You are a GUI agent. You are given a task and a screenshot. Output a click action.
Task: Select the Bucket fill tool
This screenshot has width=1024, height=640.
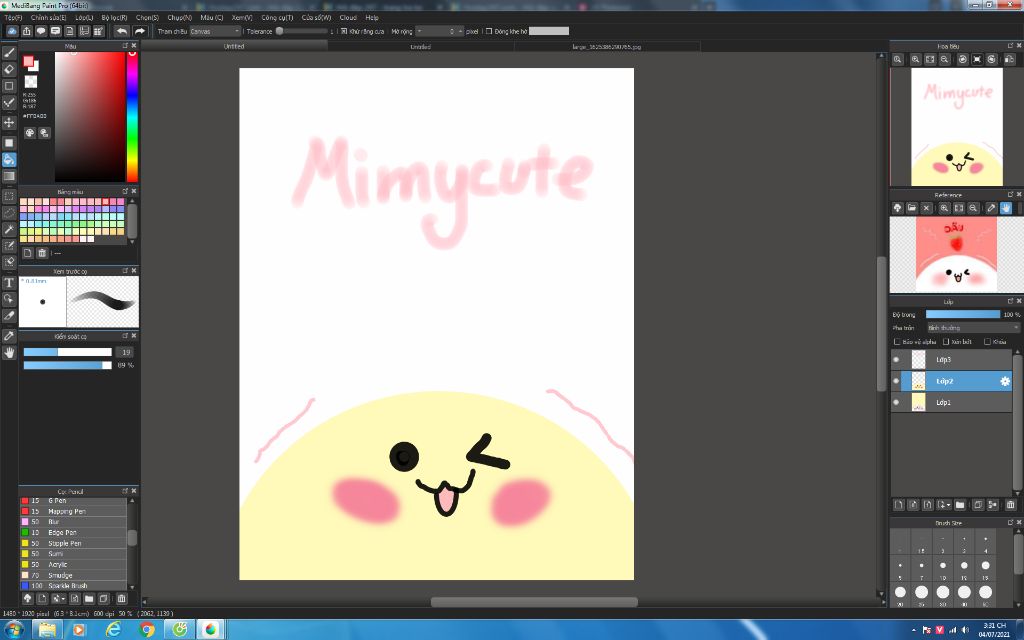point(9,159)
